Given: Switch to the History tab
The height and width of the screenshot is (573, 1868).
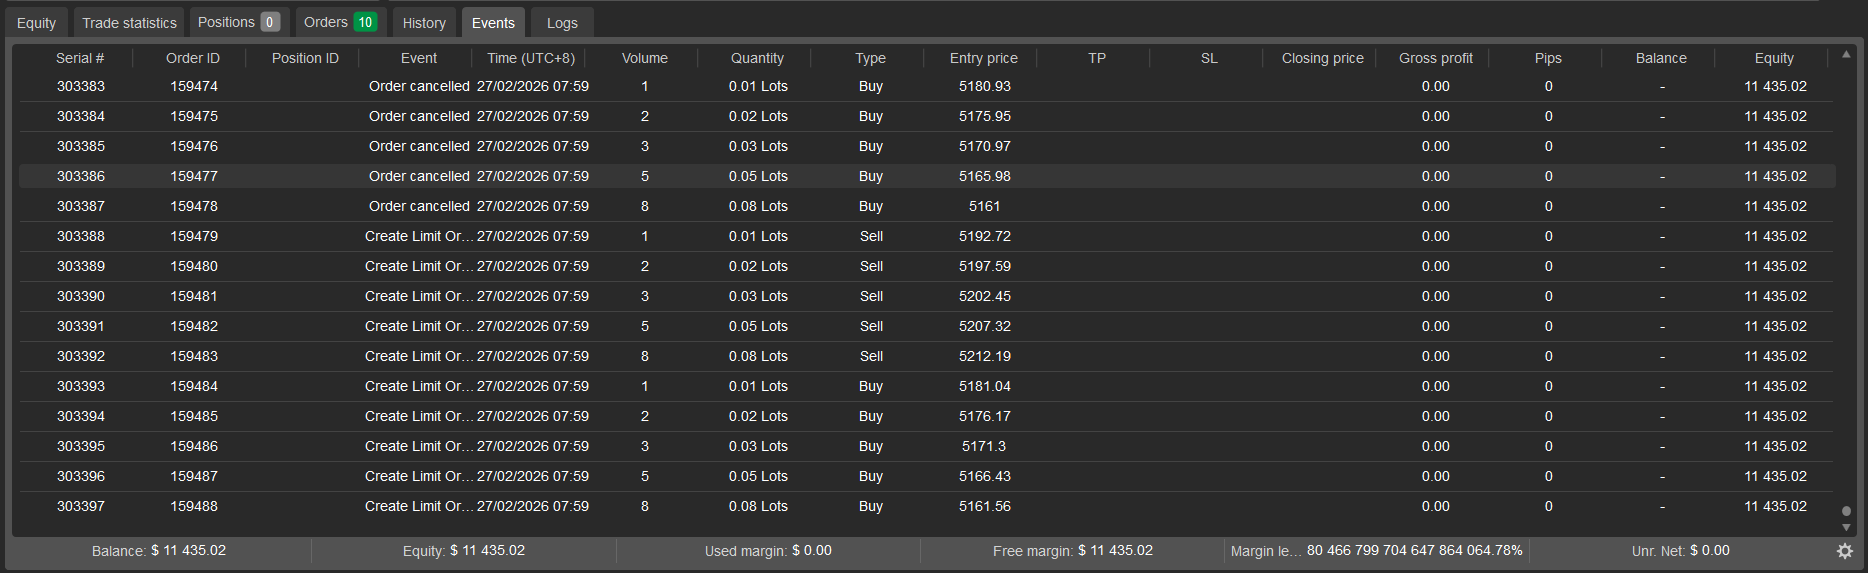Looking at the screenshot, I should 424,23.
